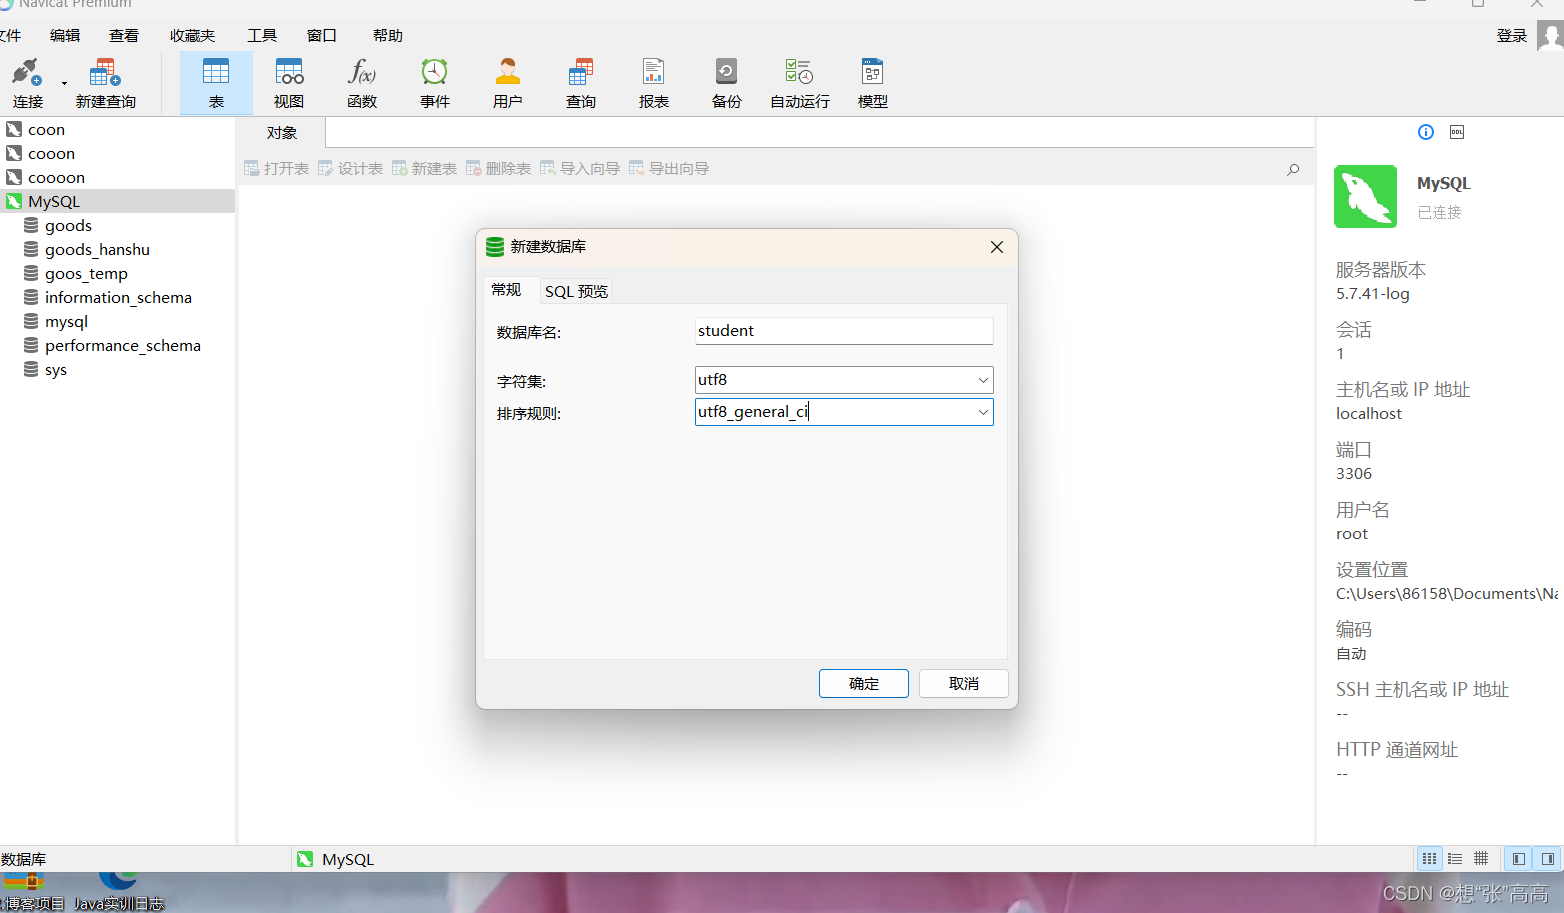Open the Tools menu
Image resolution: width=1564 pixels, height=913 pixels.
[262, 36]
